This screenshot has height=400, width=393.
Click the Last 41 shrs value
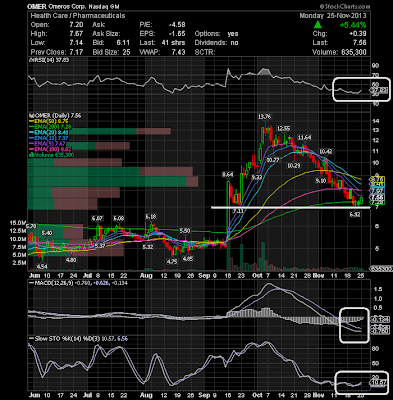(x=173, y=43)
